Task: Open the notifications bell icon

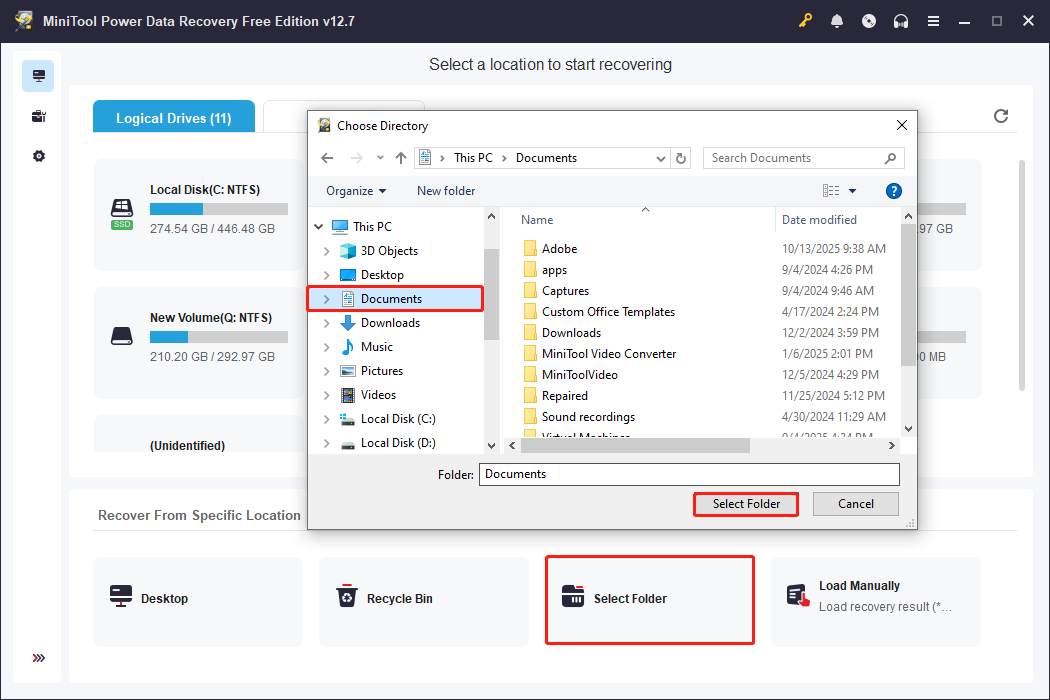Action: pos(837,21)
